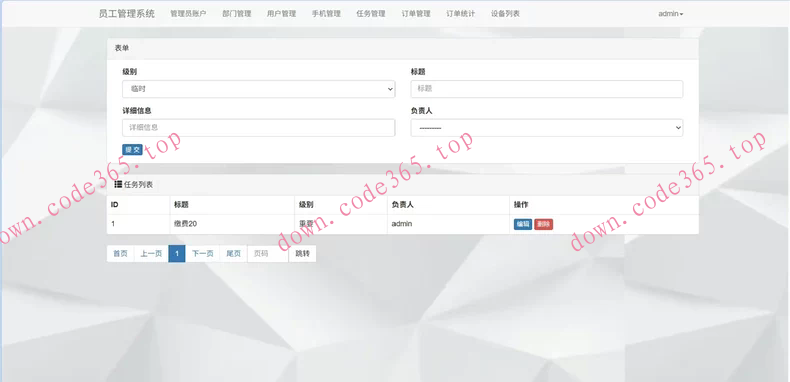Open 设备列表 in the navbar

505,14
